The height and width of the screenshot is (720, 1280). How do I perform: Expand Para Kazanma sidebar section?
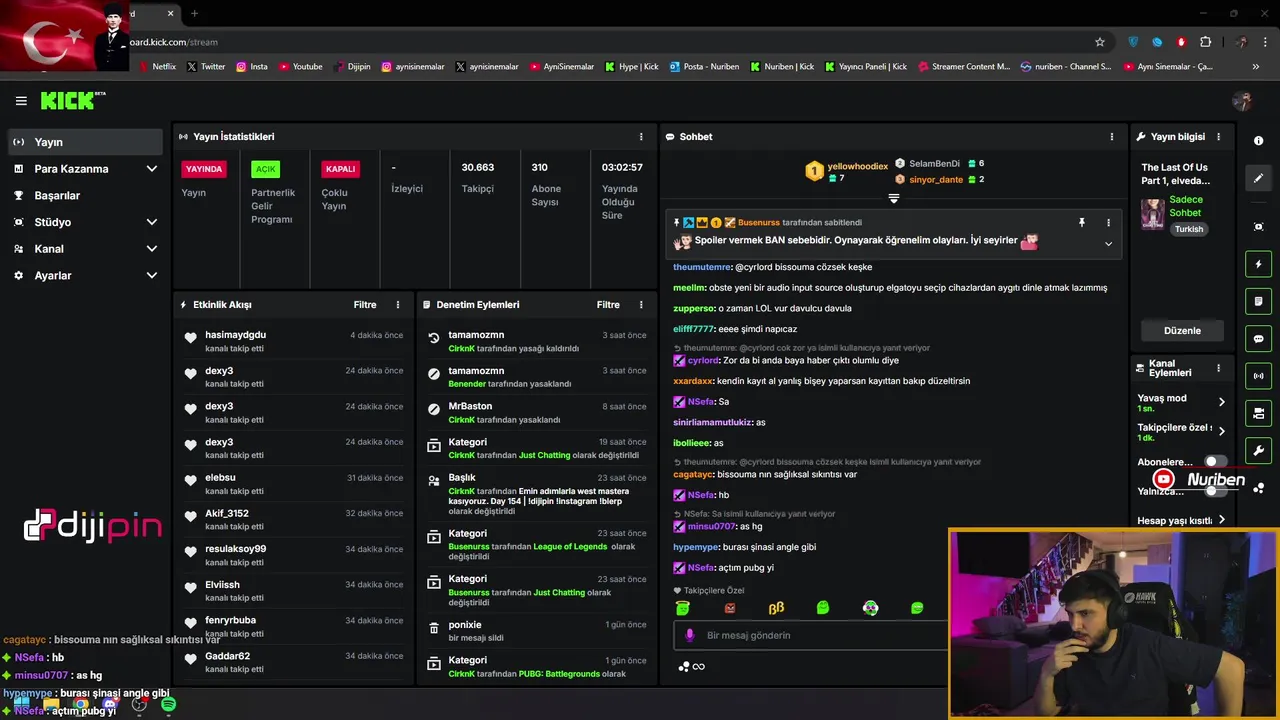click(152, 169)
